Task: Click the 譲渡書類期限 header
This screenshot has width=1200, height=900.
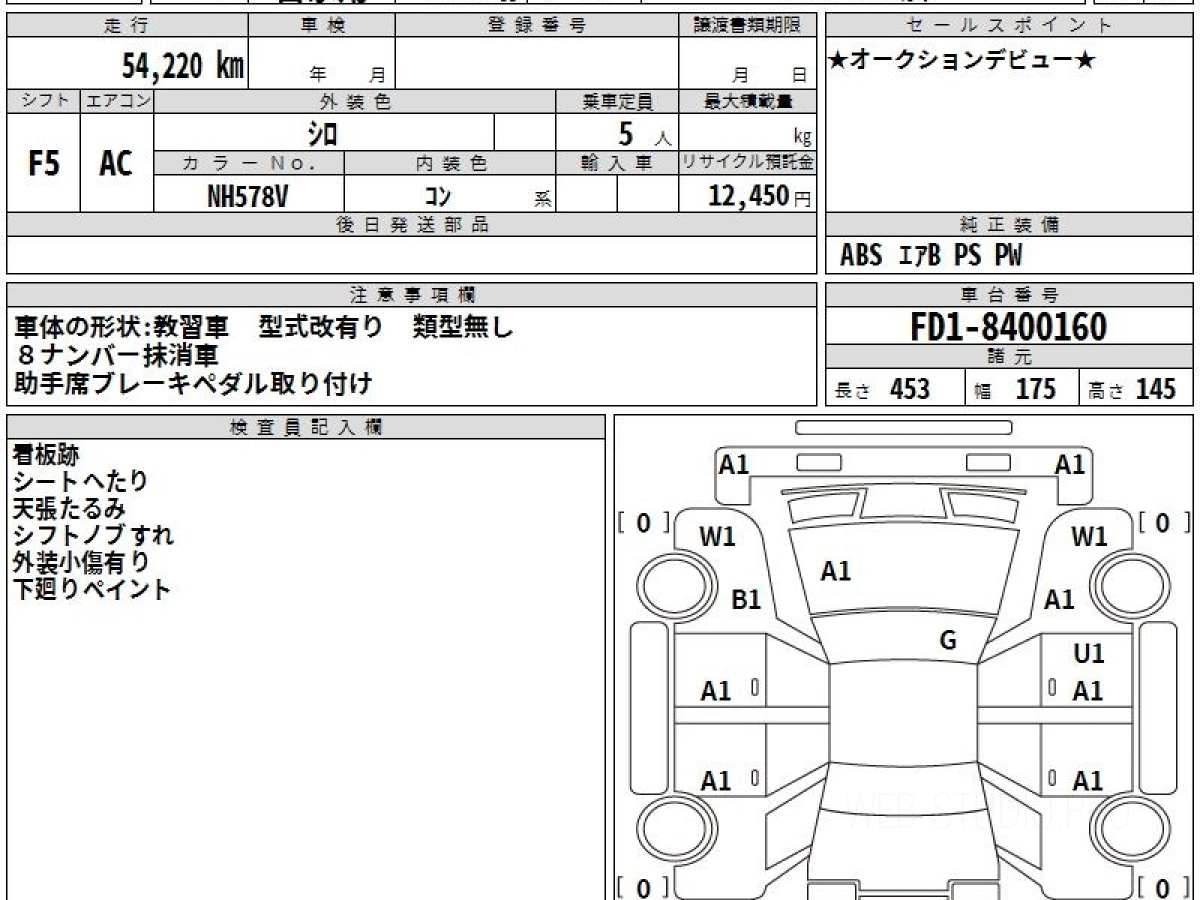Action: (x=747, y=26)
